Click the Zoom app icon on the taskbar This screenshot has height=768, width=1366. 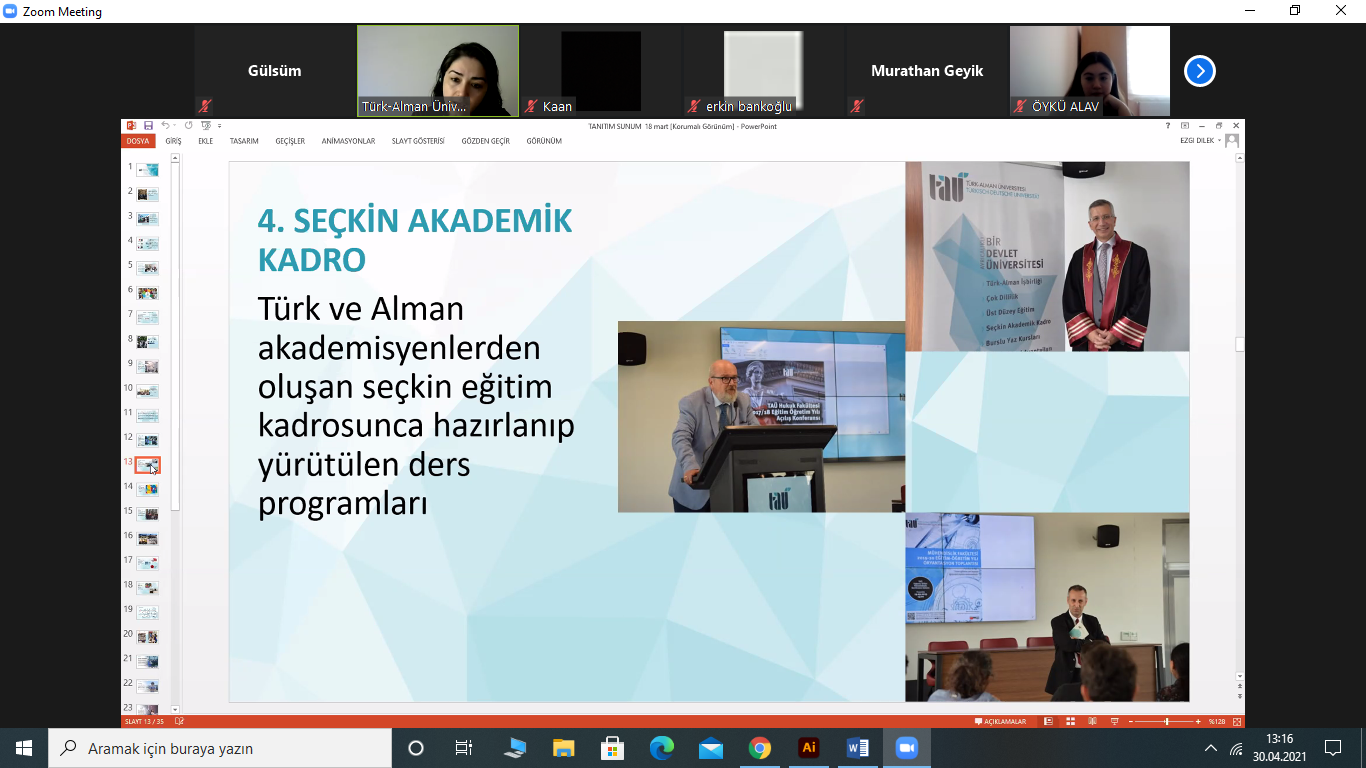(907, 748)
